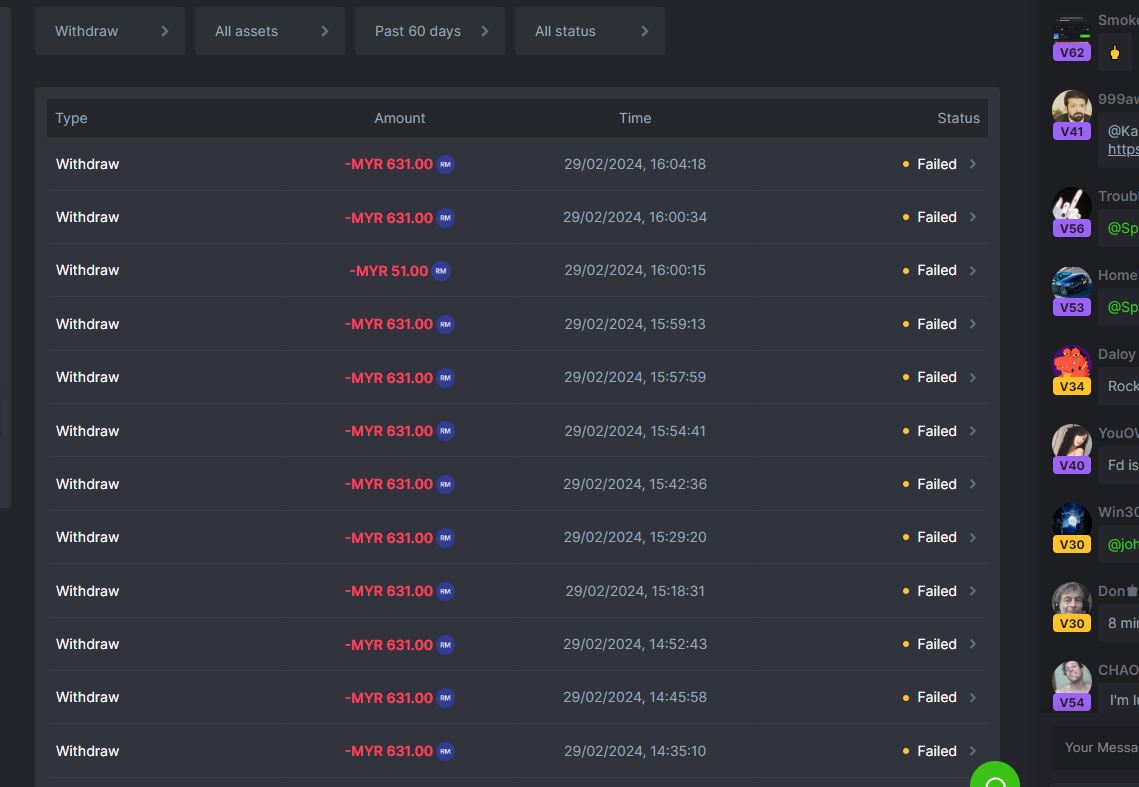The height and width of the screenshot is (787, 1139).
Task: Expand the failed withdrawal at 16:00:34
Action: click(x=972, y=217)
